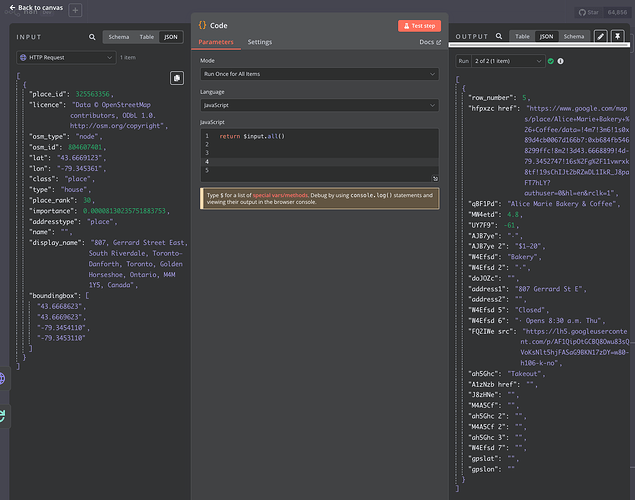The width and height of the screenshot is (635, 500).
Task: Click "gpslat" key in output JSON
Action: click(x=485, y=458)
